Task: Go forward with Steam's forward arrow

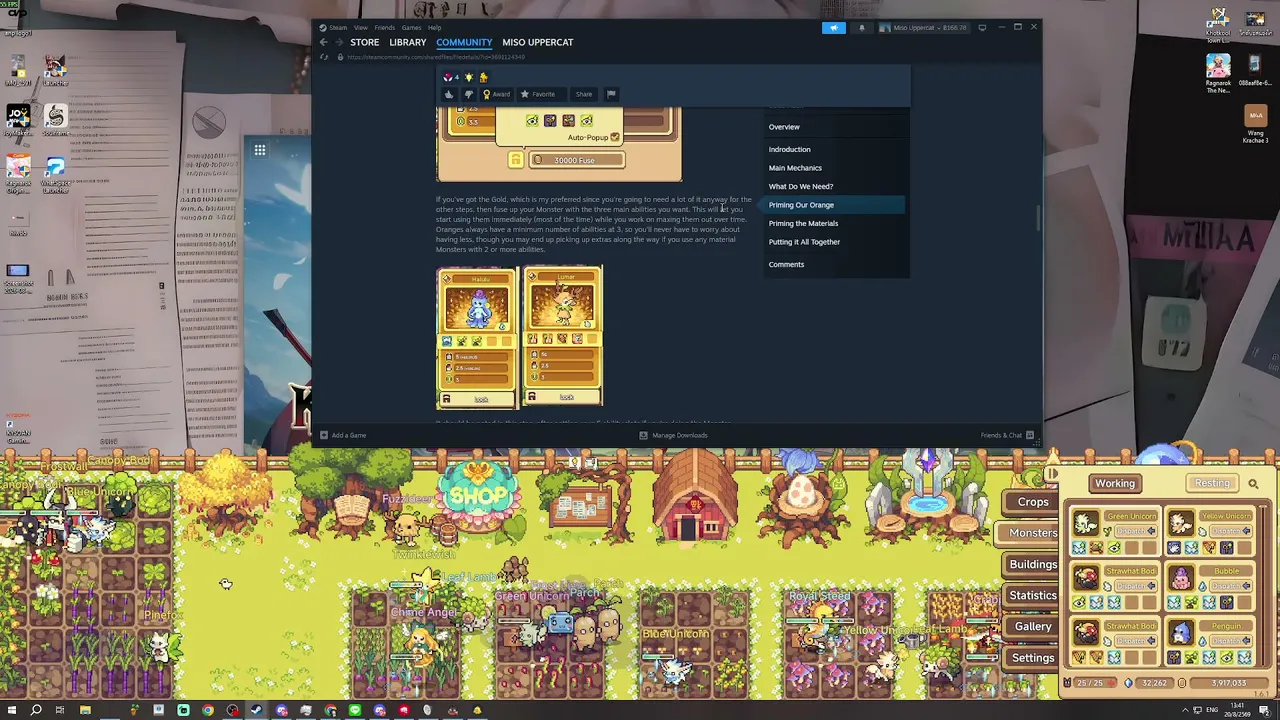Action: (339, 42)
